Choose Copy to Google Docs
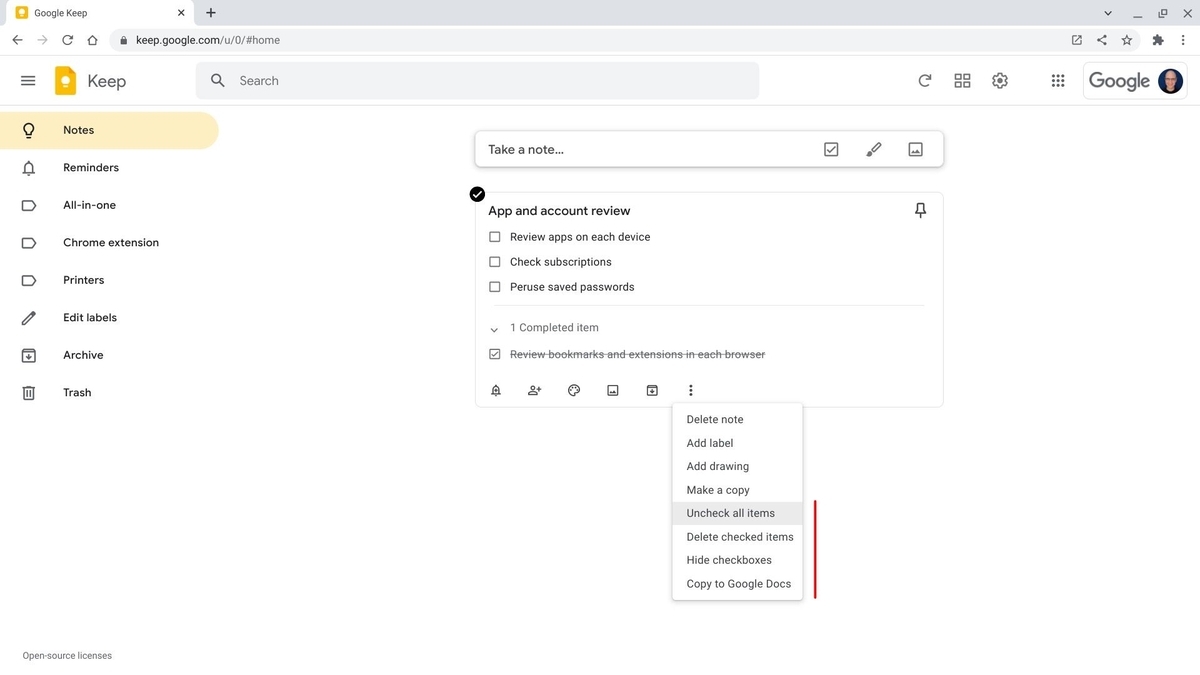 pyautogui.click(x=737, y=583)
